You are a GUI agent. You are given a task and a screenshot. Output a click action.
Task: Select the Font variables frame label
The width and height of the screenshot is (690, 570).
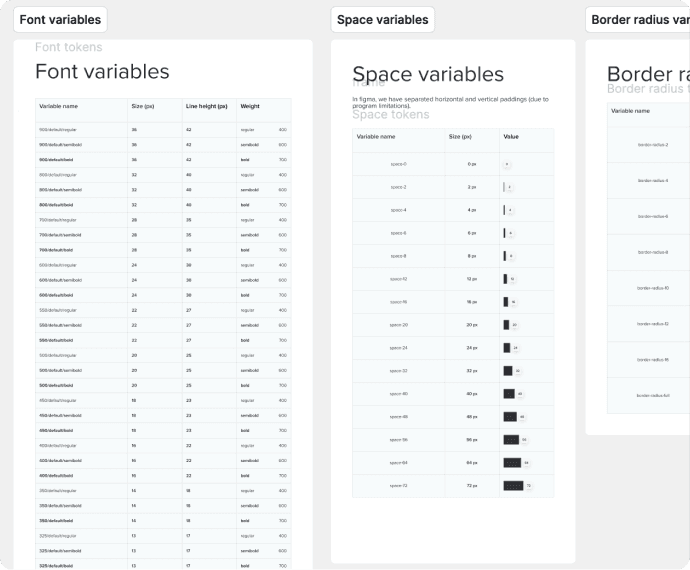coord(60,20)
